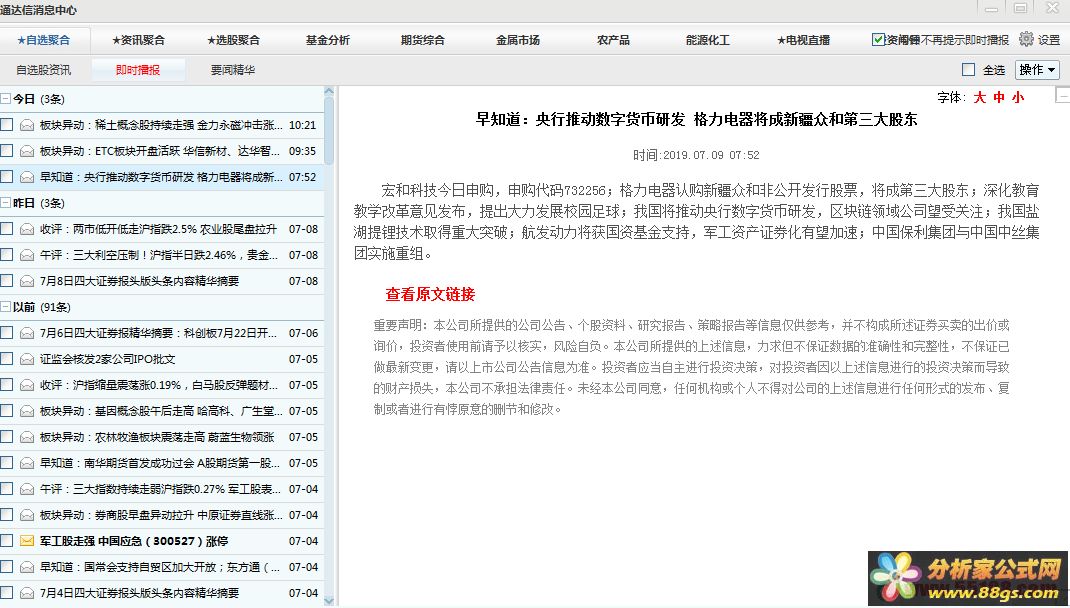Click envelope icon for ETC板块开盘活跃 row
This screenshot has width=1070, height=608.
point(27,151)
